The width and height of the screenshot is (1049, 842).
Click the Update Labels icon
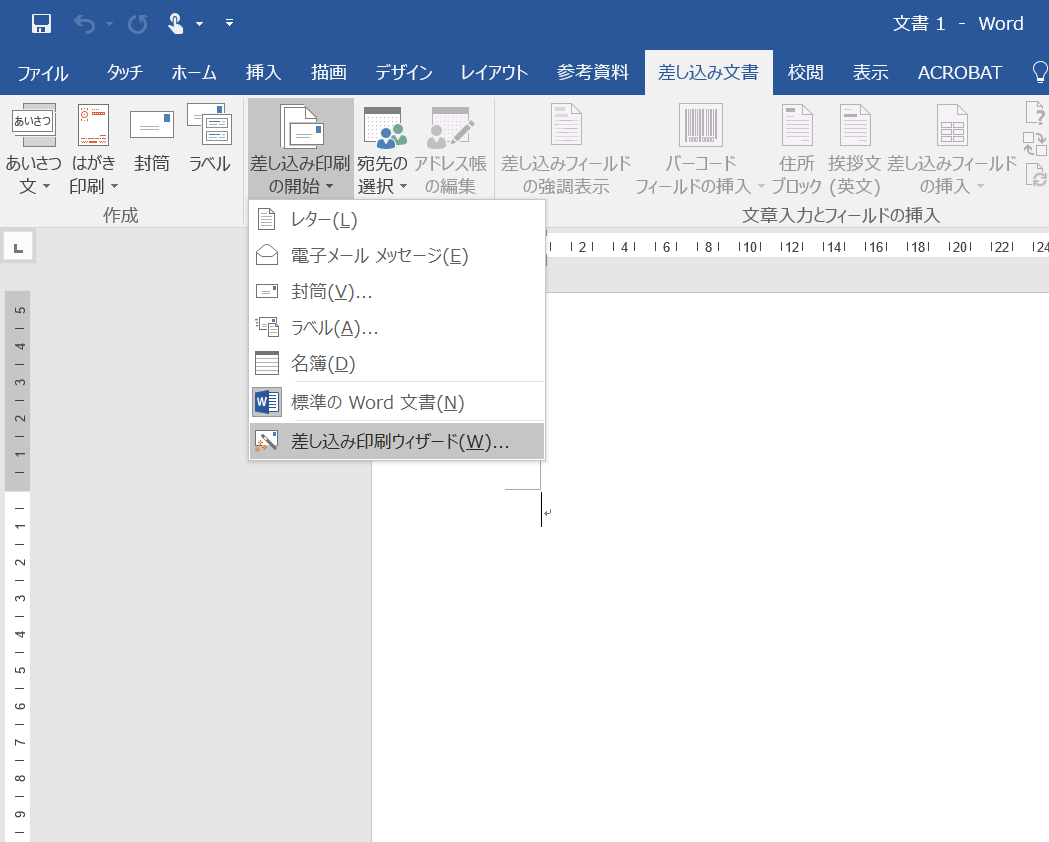tap(1036, 175)
